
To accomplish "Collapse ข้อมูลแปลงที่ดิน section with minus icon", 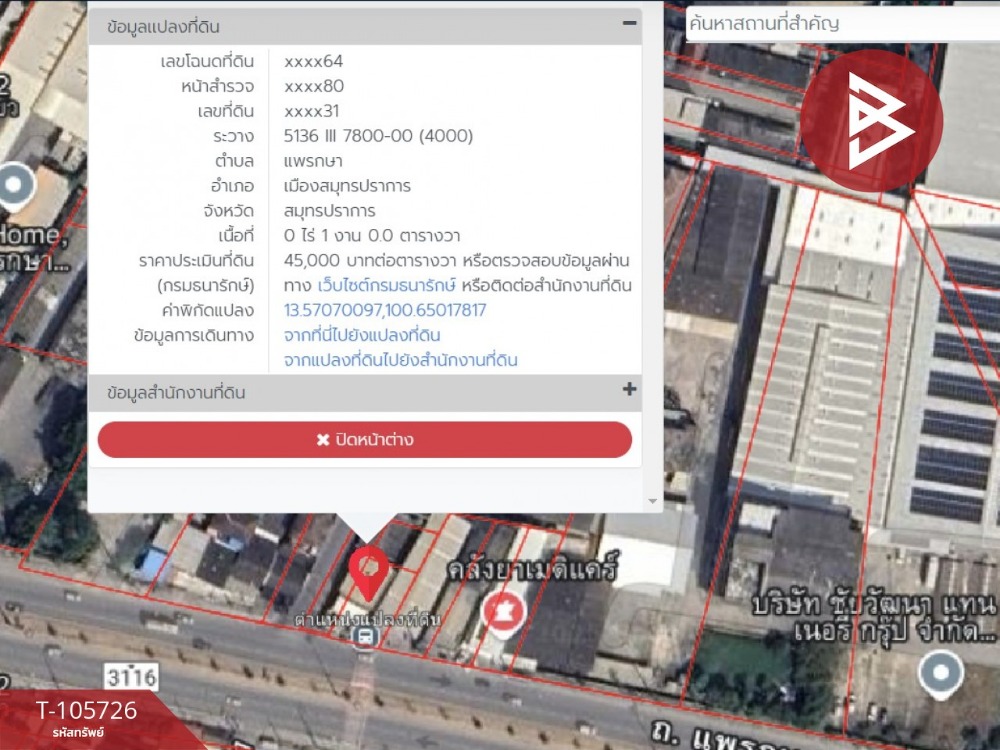I will 629,24.
